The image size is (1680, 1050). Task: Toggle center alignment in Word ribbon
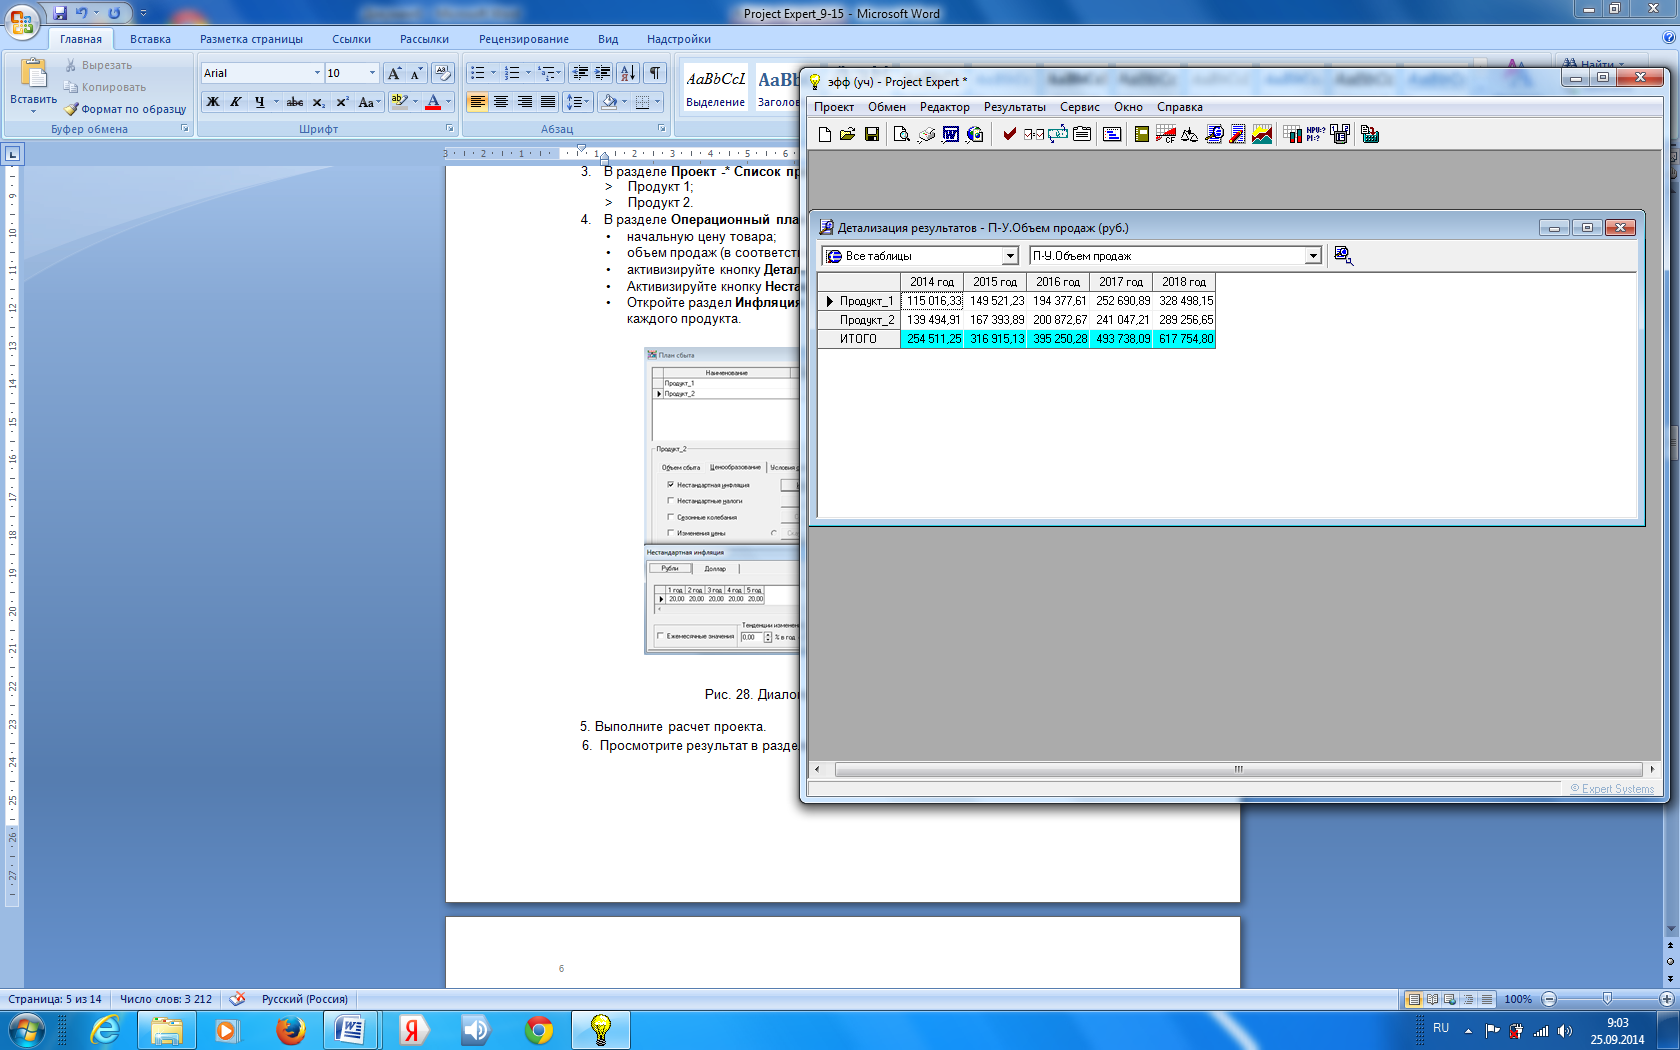tap(501, 102)
